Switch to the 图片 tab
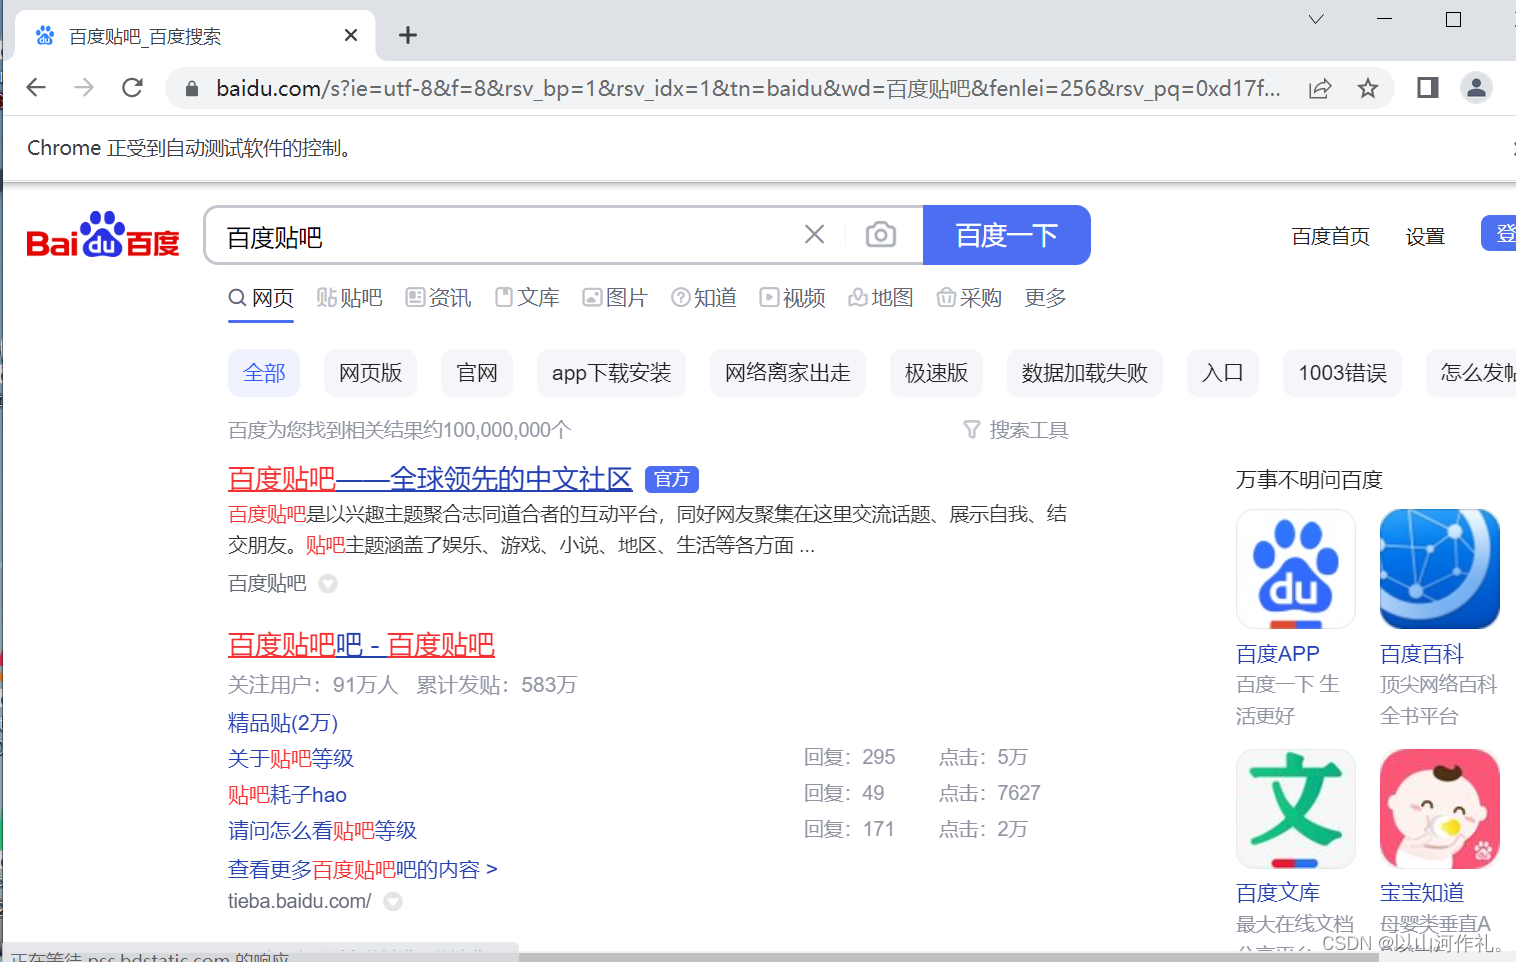Image resolution: width=1516 pixels, height=962 pixels. click(x=616, y=298)
